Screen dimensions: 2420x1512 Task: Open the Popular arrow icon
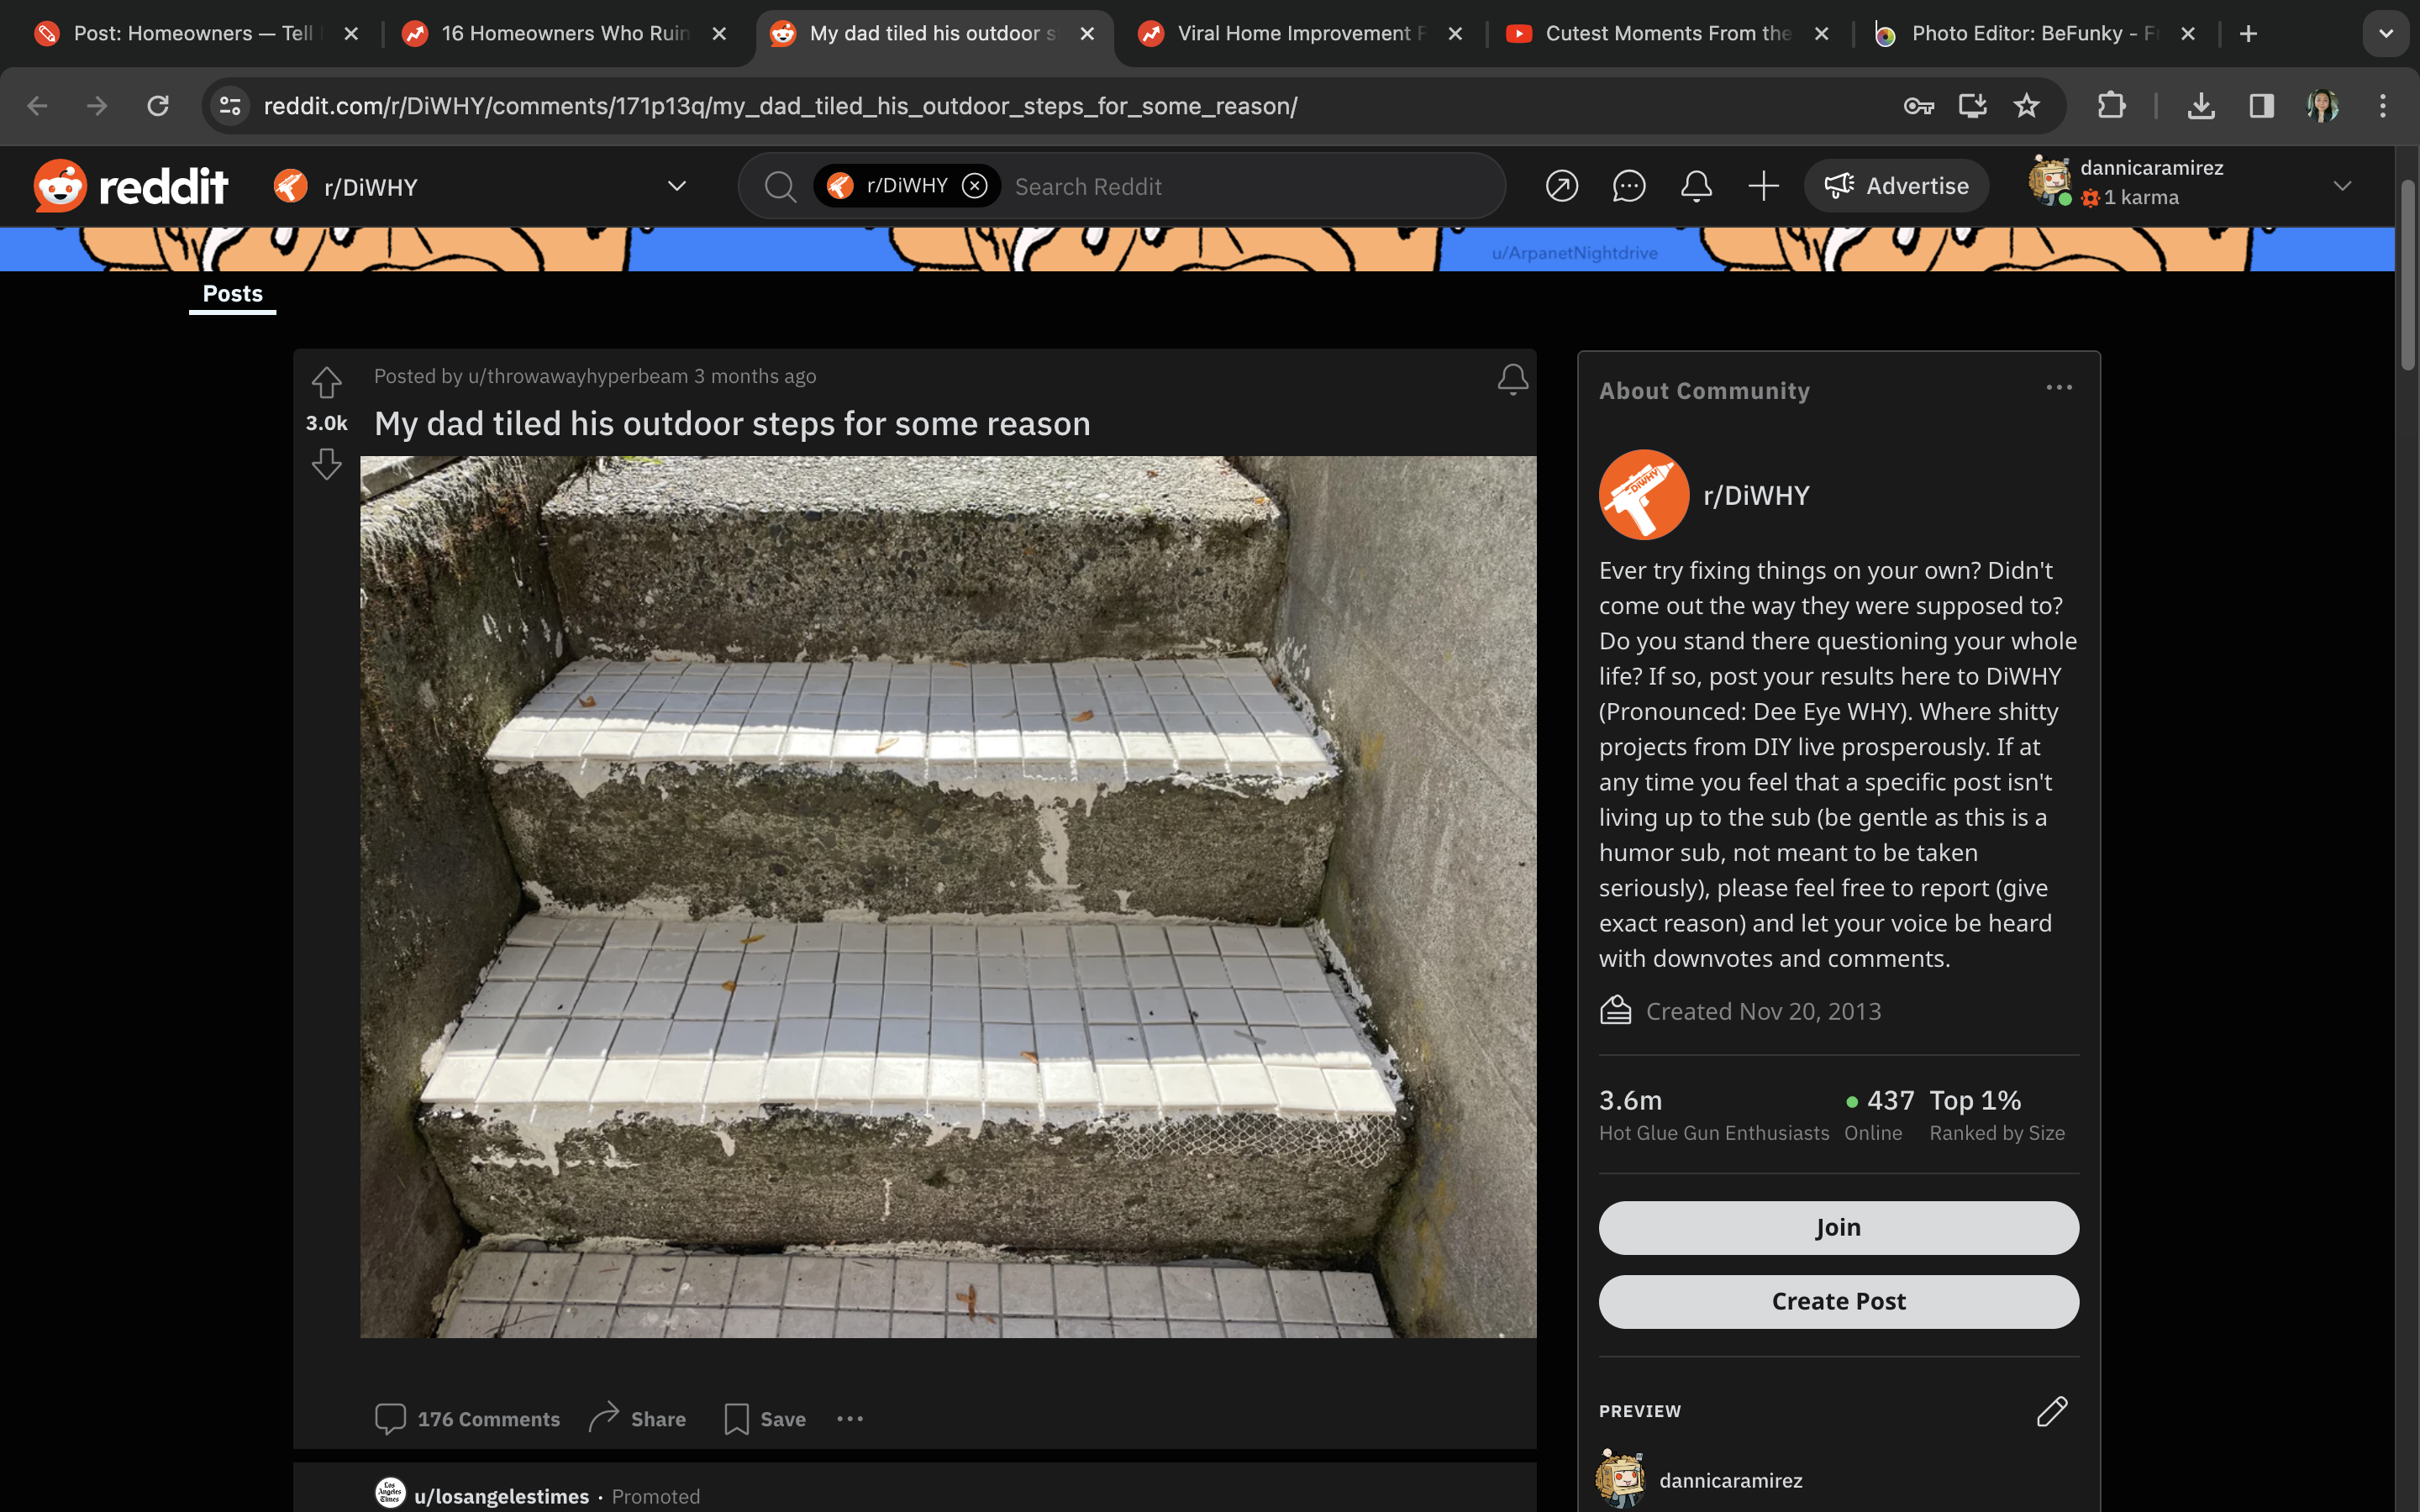pos(1561,186)
